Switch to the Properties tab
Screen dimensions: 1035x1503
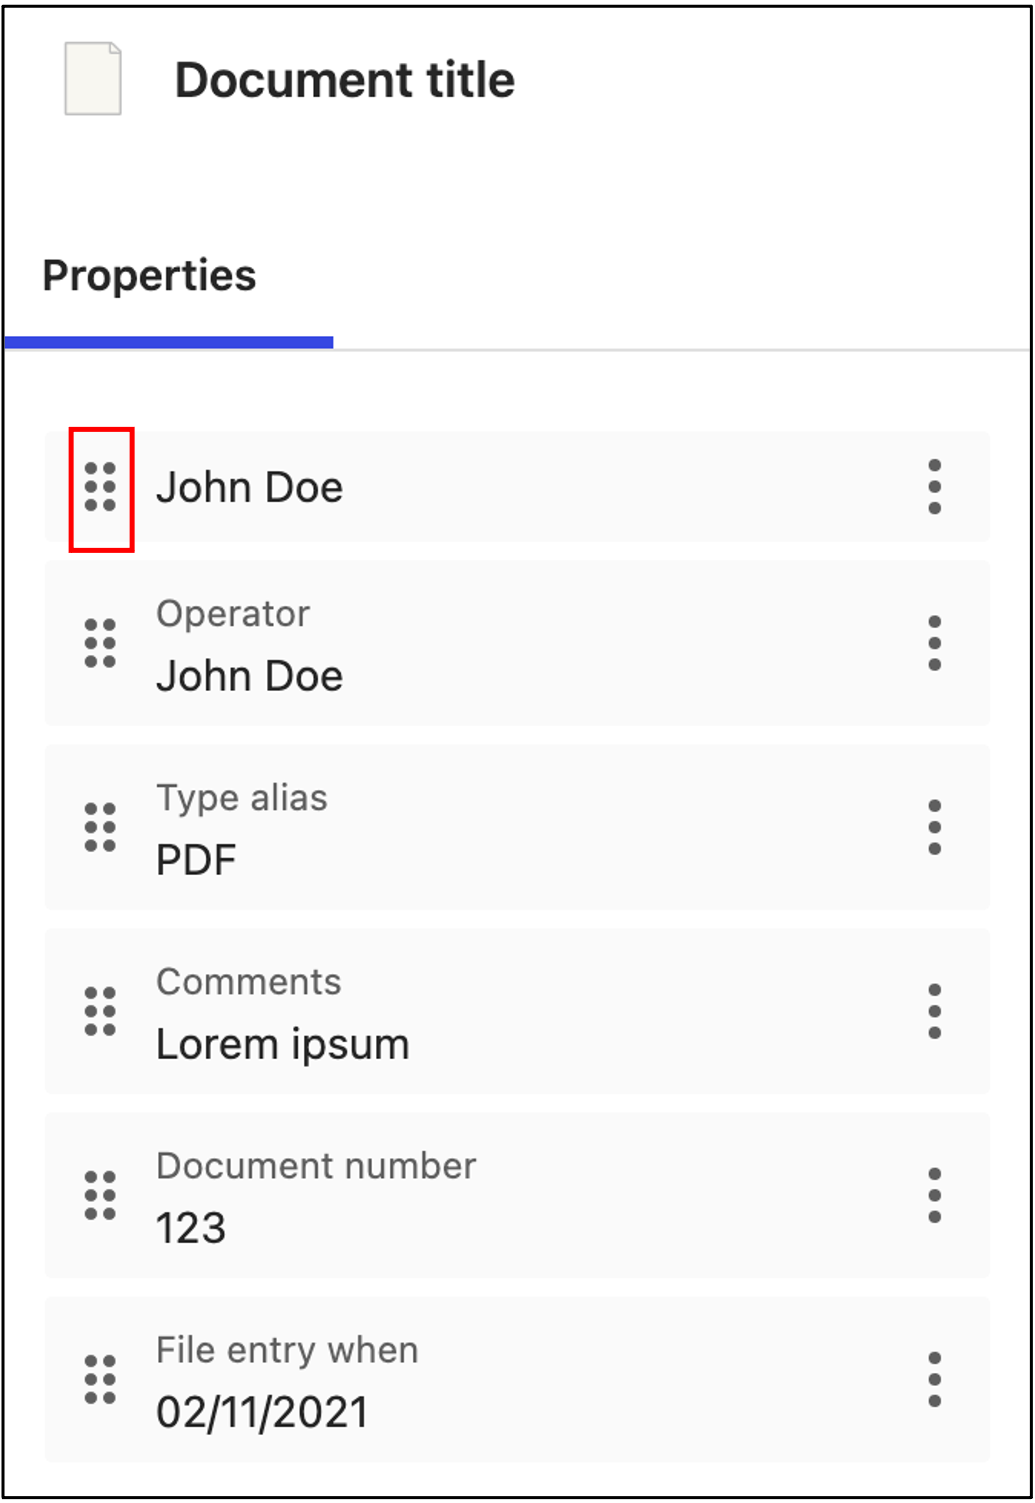click(x=150, y=276)
